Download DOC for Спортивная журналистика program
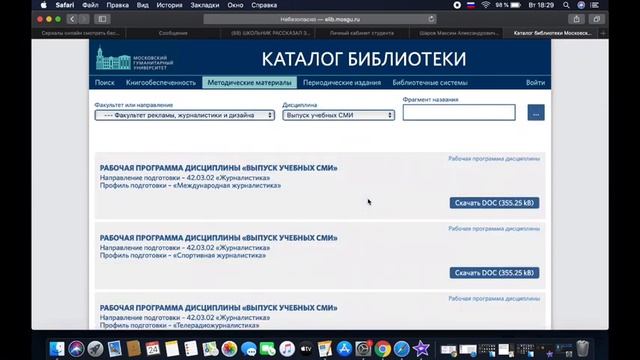The image size is (640, 360). (x=494, y=273)
